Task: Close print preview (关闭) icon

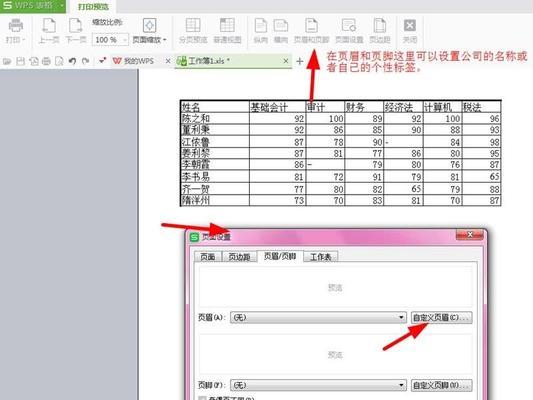Action: pyautogui.click(x=410, y=26)
